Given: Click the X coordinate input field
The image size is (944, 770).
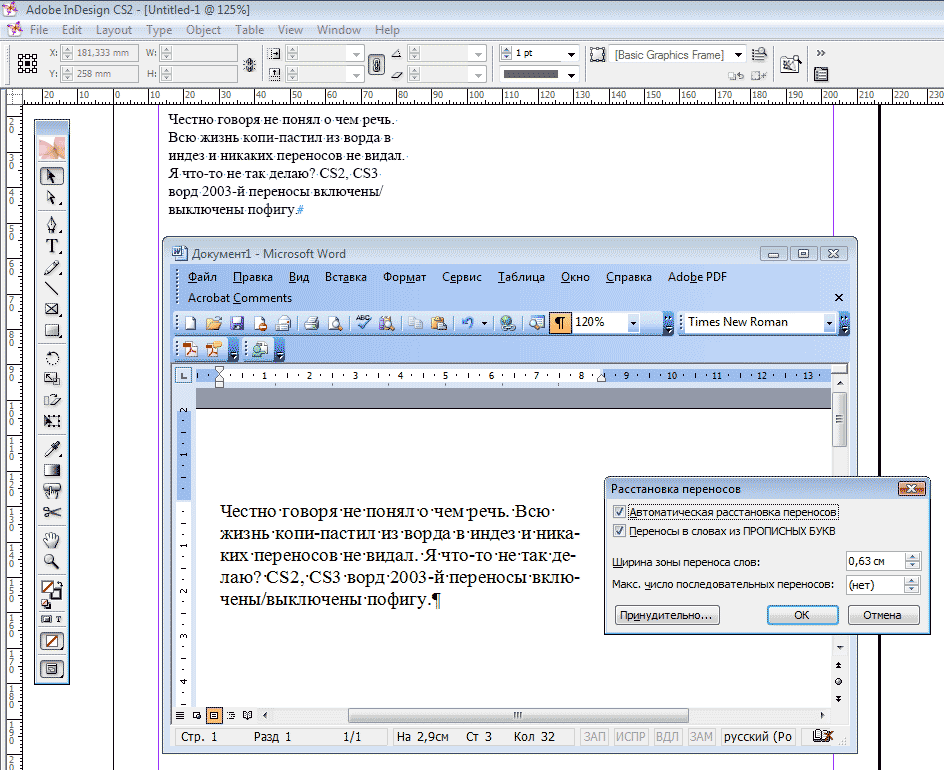Looking at the screenshot, I should coord(106,53).
